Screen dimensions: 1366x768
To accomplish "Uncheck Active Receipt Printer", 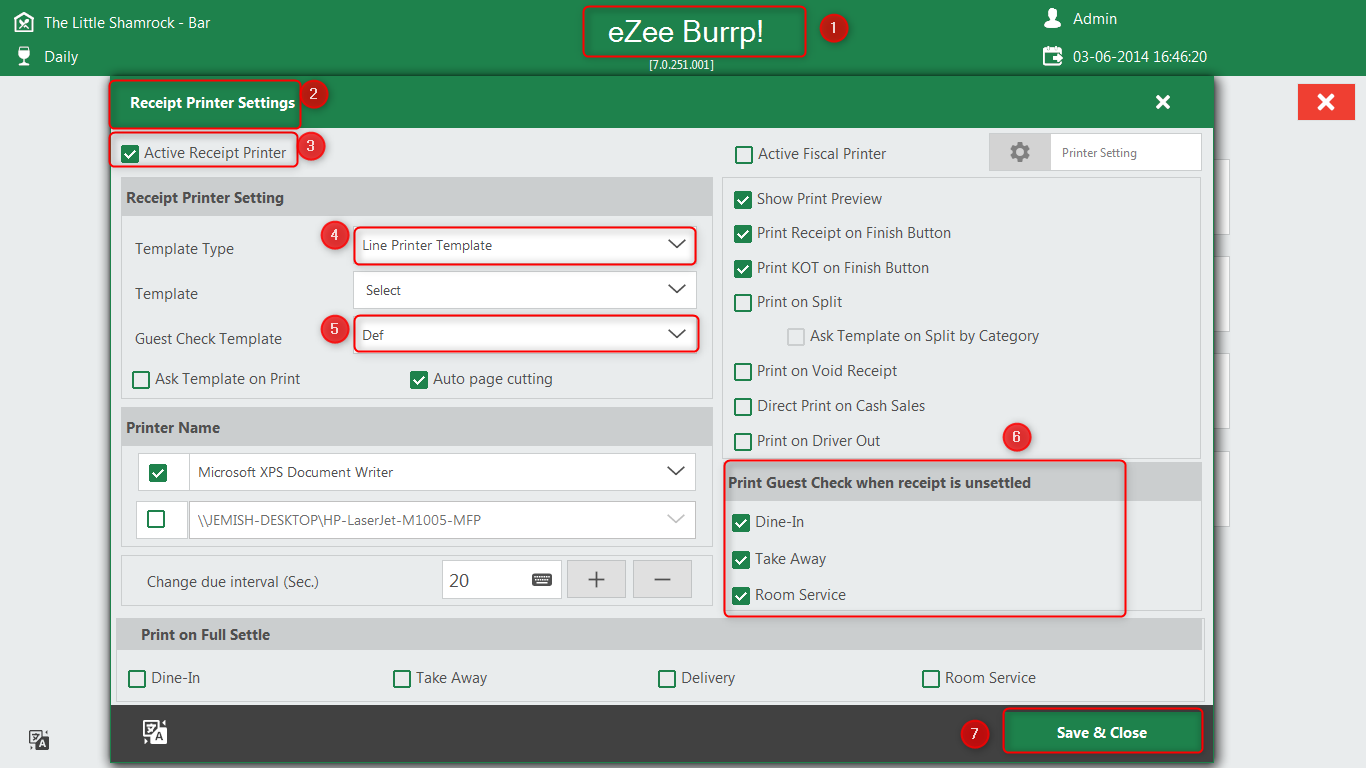I will (130, 154).
